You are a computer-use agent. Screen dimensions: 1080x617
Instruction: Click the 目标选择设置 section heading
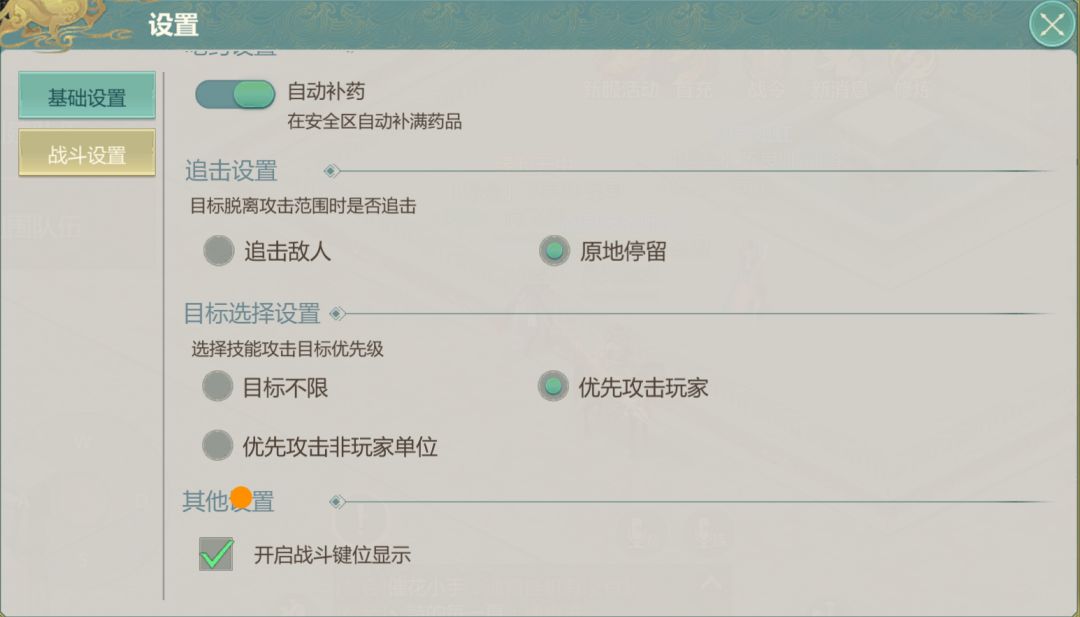pos(252,313)
